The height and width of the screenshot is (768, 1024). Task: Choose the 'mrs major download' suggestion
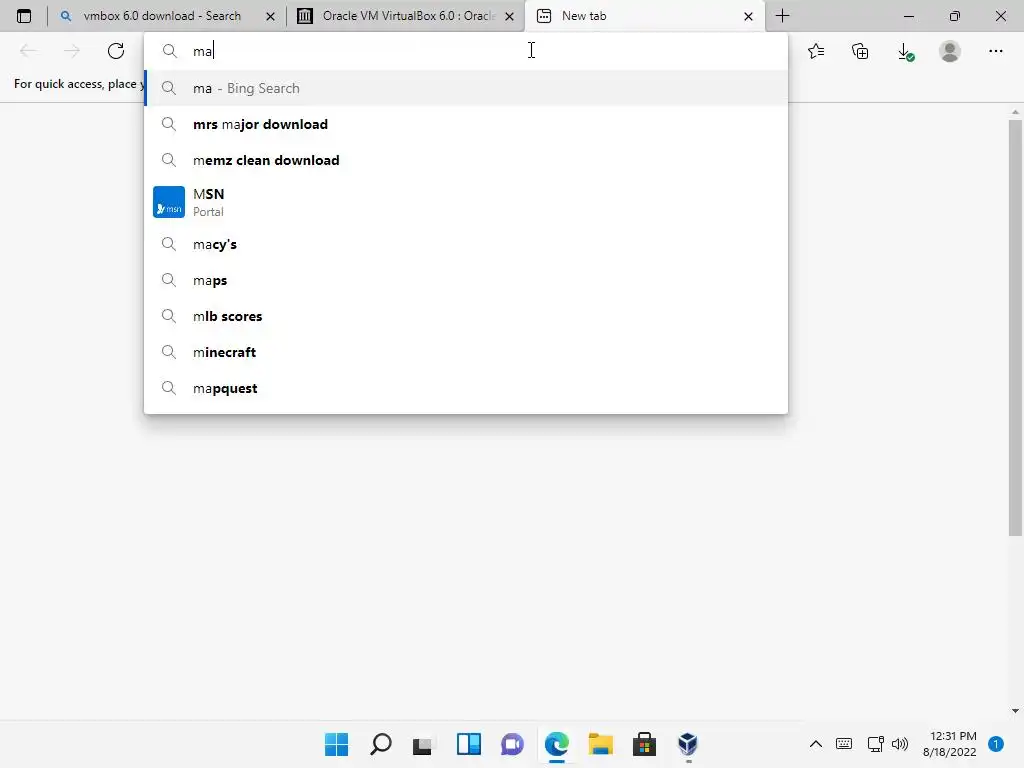466,124
